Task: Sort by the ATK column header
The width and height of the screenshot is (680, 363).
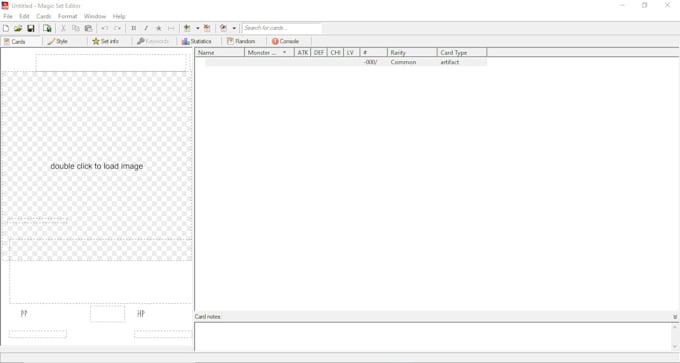Action: (302, 52)
